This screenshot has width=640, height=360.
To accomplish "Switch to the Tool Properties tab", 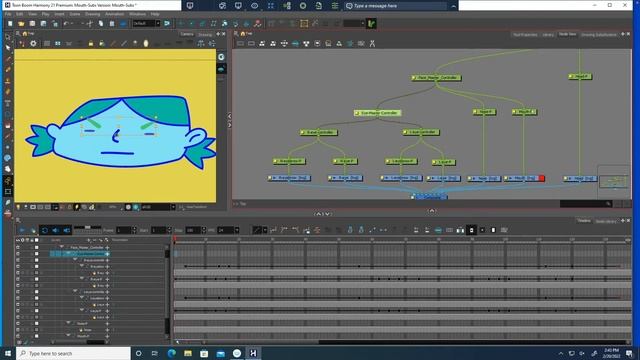I will [525, 35].
